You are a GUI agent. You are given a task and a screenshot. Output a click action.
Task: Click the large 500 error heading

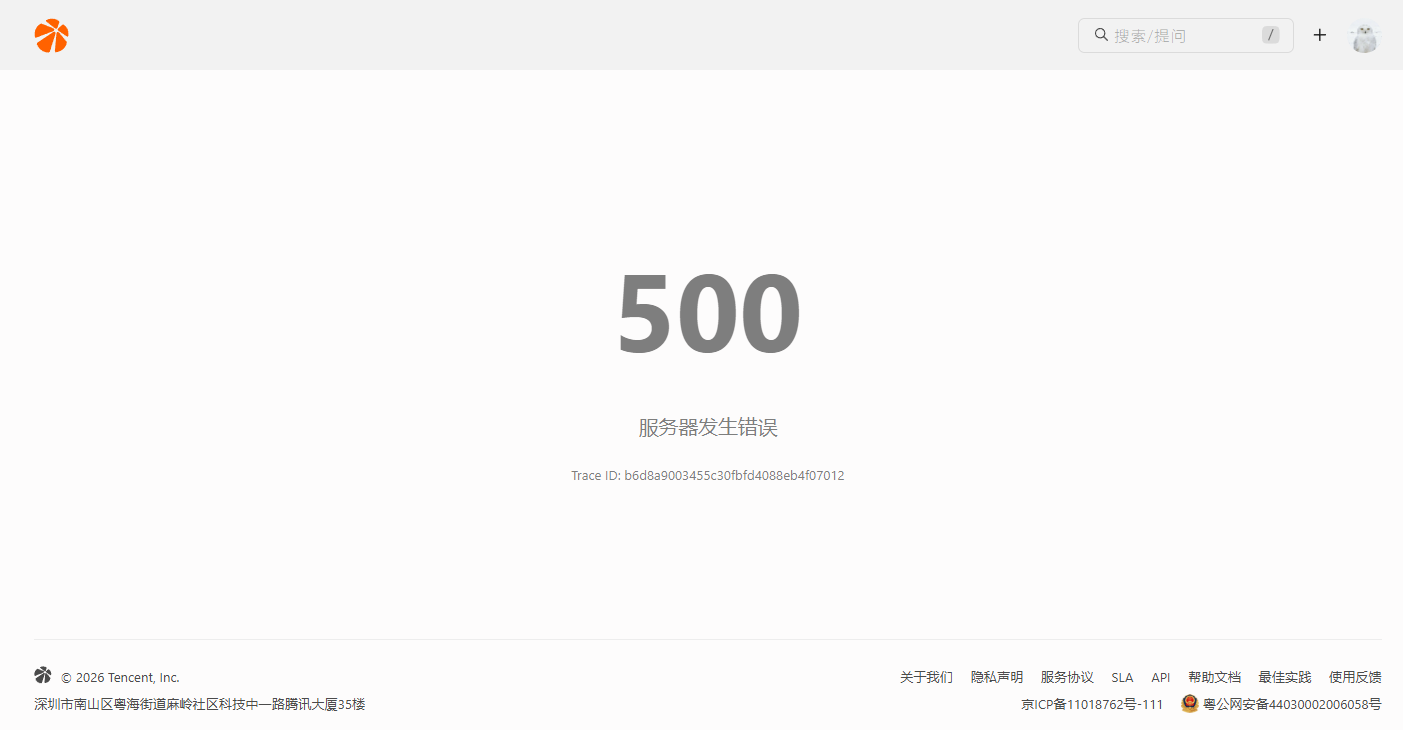[708, 314]
